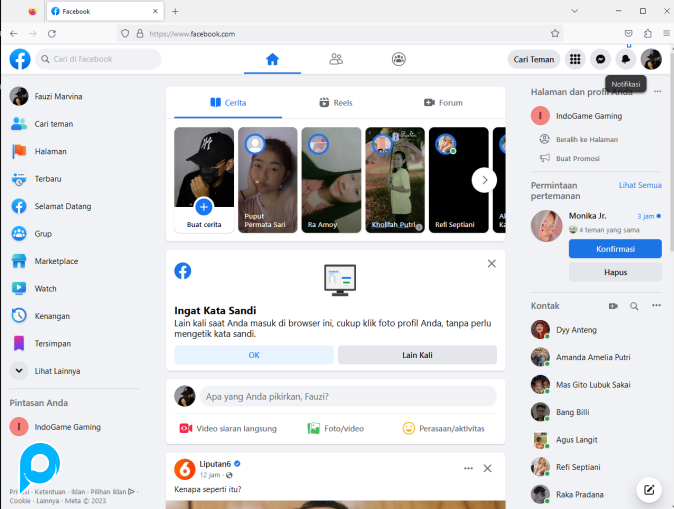The width and height of the screenshot is (674, 509).
Task: Open the Kontak three-dot options menu
Action: 656,306
